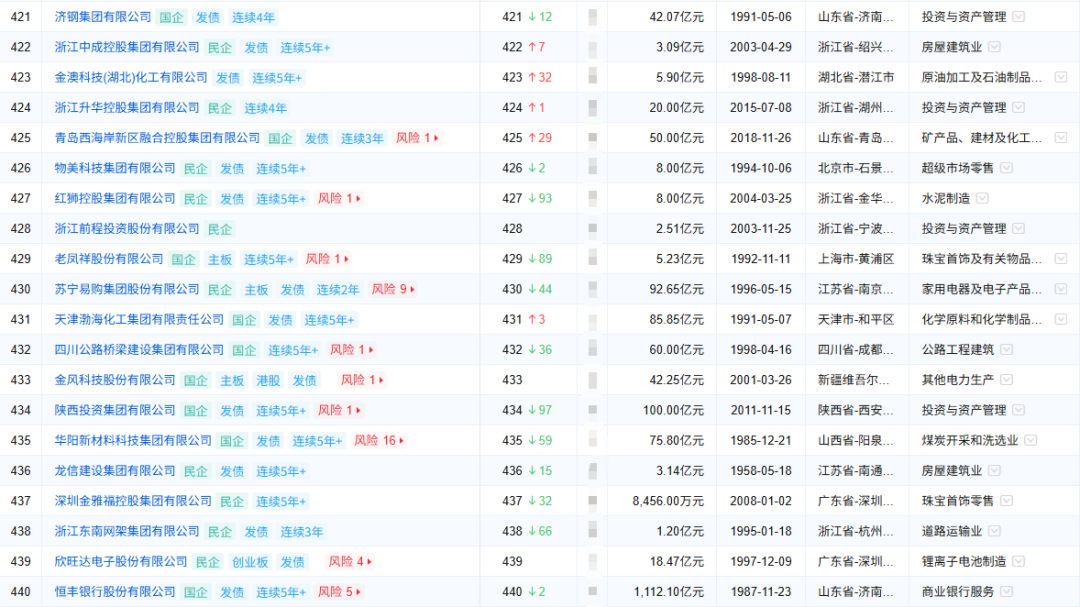Select registered capital cell 8,456.00万元

[668, 501]
